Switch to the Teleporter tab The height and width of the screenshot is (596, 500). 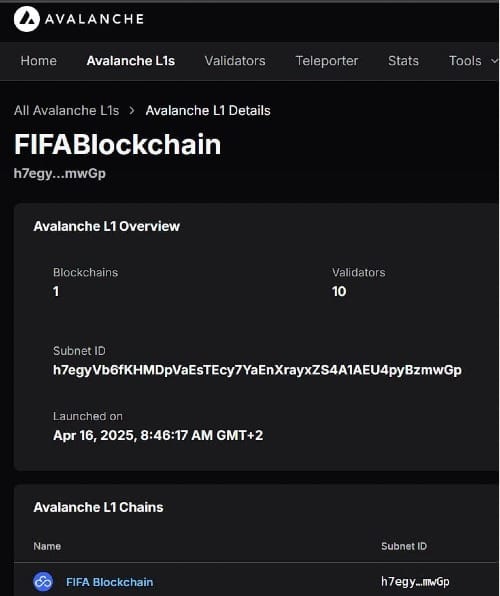pyautogui.click(x=327, y=61)
